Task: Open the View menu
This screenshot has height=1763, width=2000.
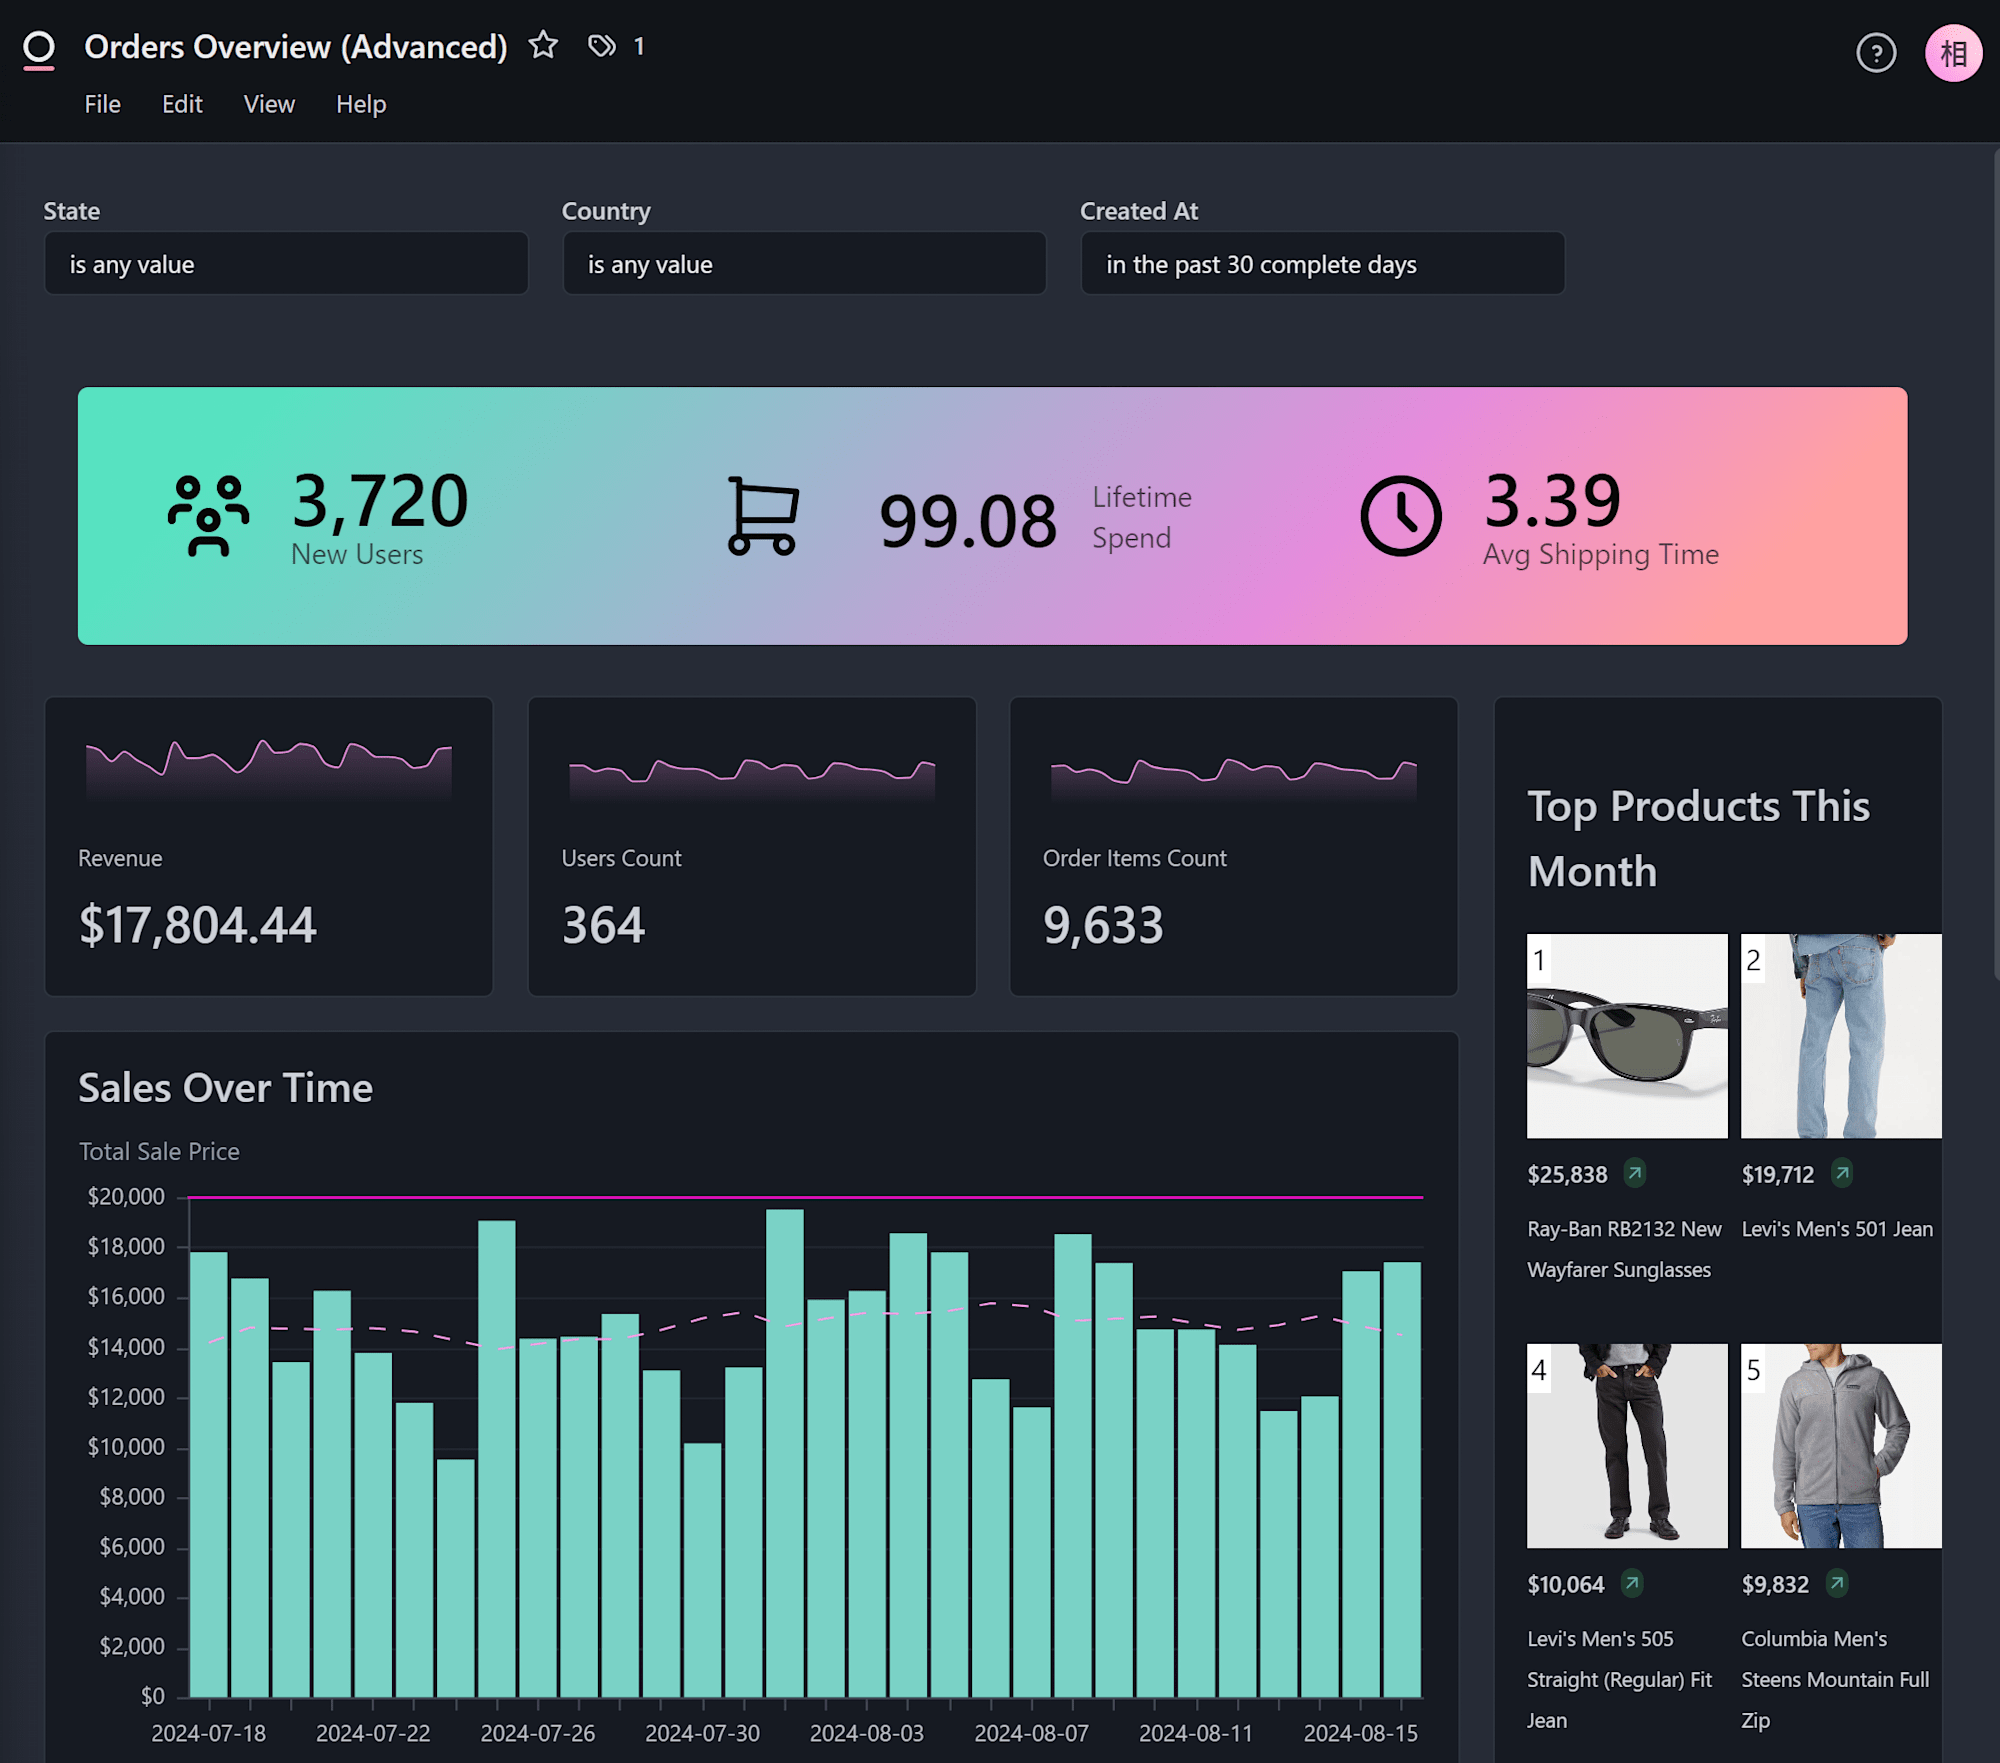Action: [x=269, y=104]
